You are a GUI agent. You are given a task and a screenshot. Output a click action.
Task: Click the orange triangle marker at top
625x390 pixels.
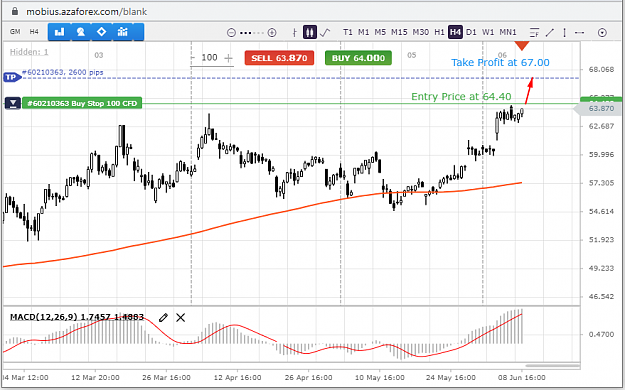522,45
